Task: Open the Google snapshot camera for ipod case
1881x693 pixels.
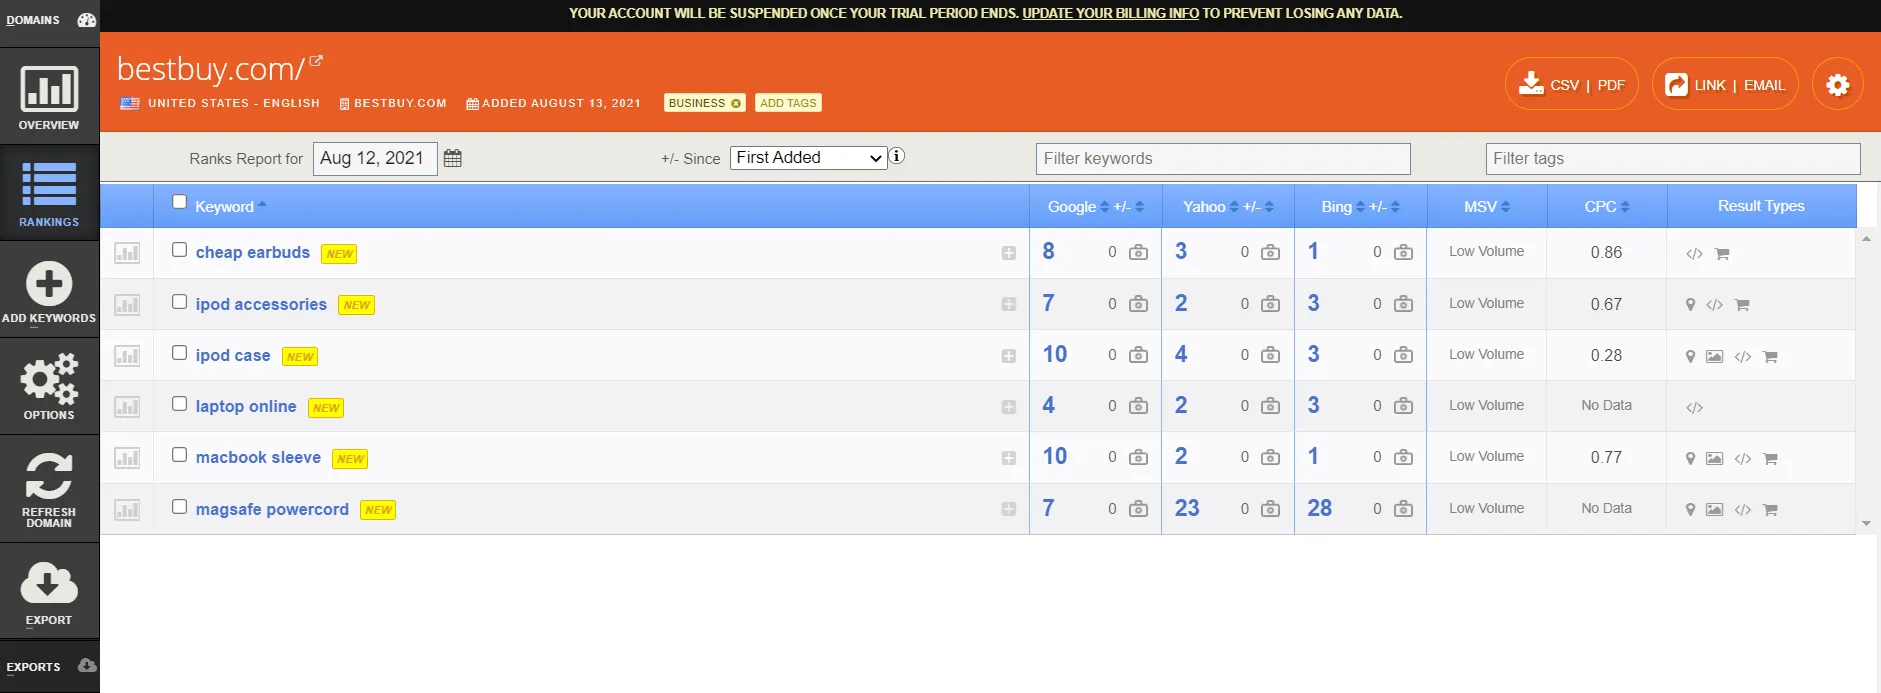Action: (x=1138, y=355)
